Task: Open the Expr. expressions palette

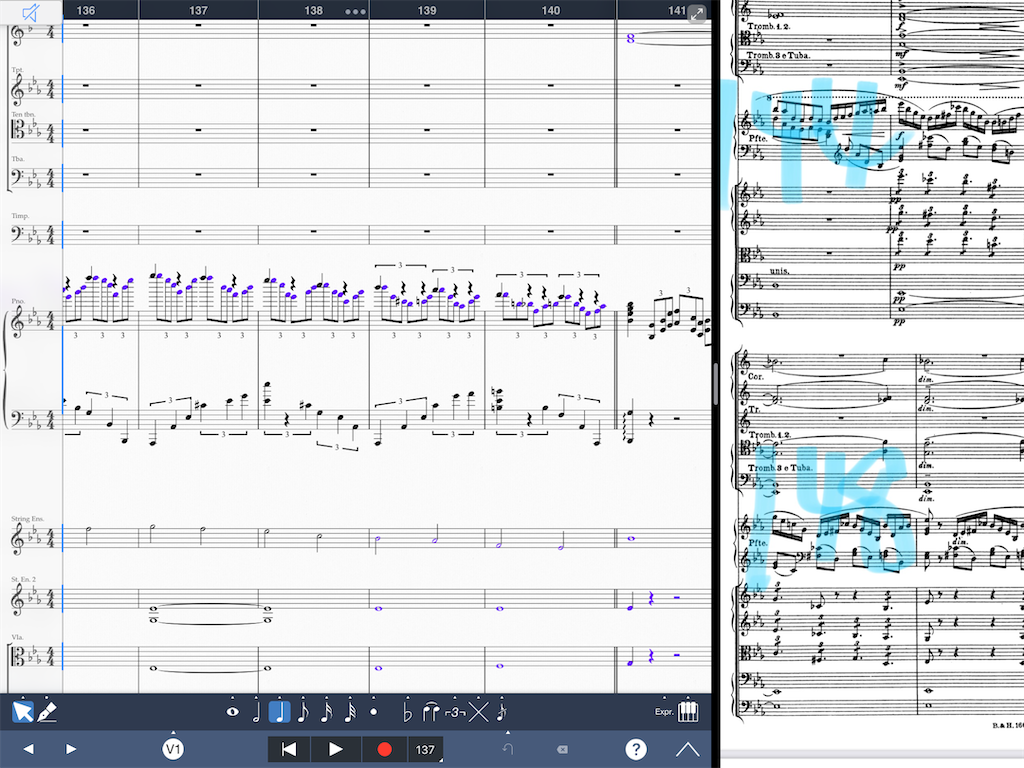Action: pos(664,712)
